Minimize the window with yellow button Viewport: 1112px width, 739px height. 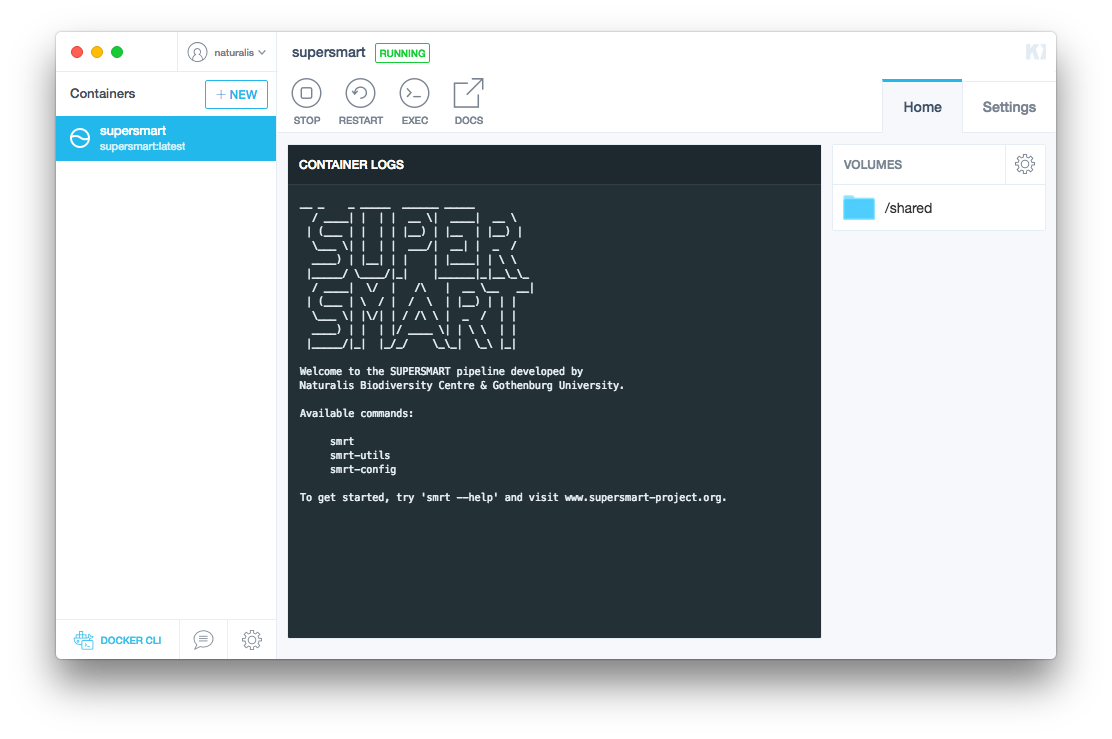pyautogui.click(x=97, y=52)
